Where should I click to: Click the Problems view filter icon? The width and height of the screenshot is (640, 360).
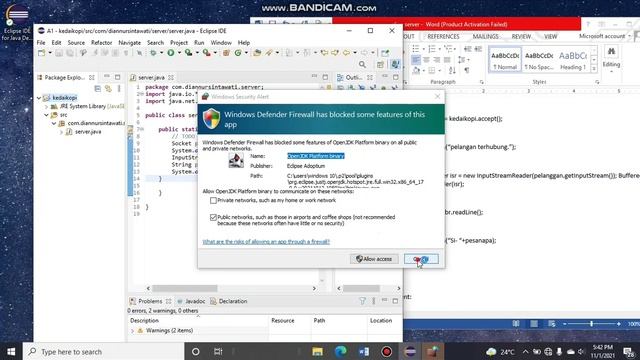click(x=362, y=301)
